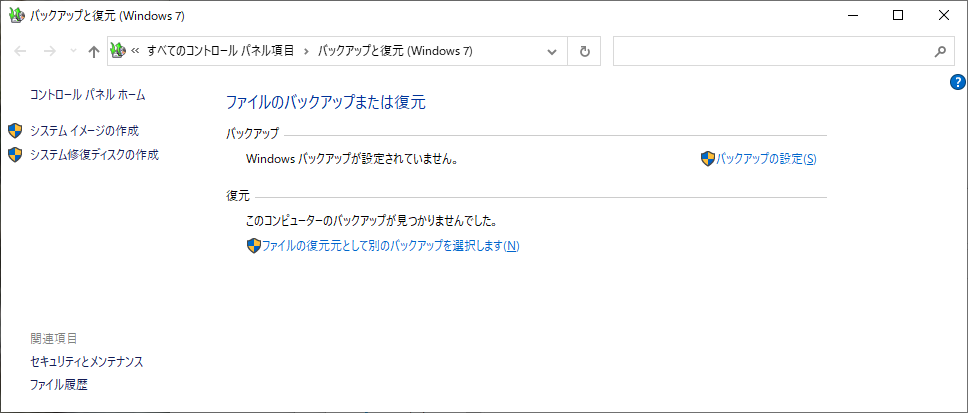Image resolution: width=968 pixels, height=413 pixels.
Task: Click the magnifier search icon
Action: click(x=940, y=52)
